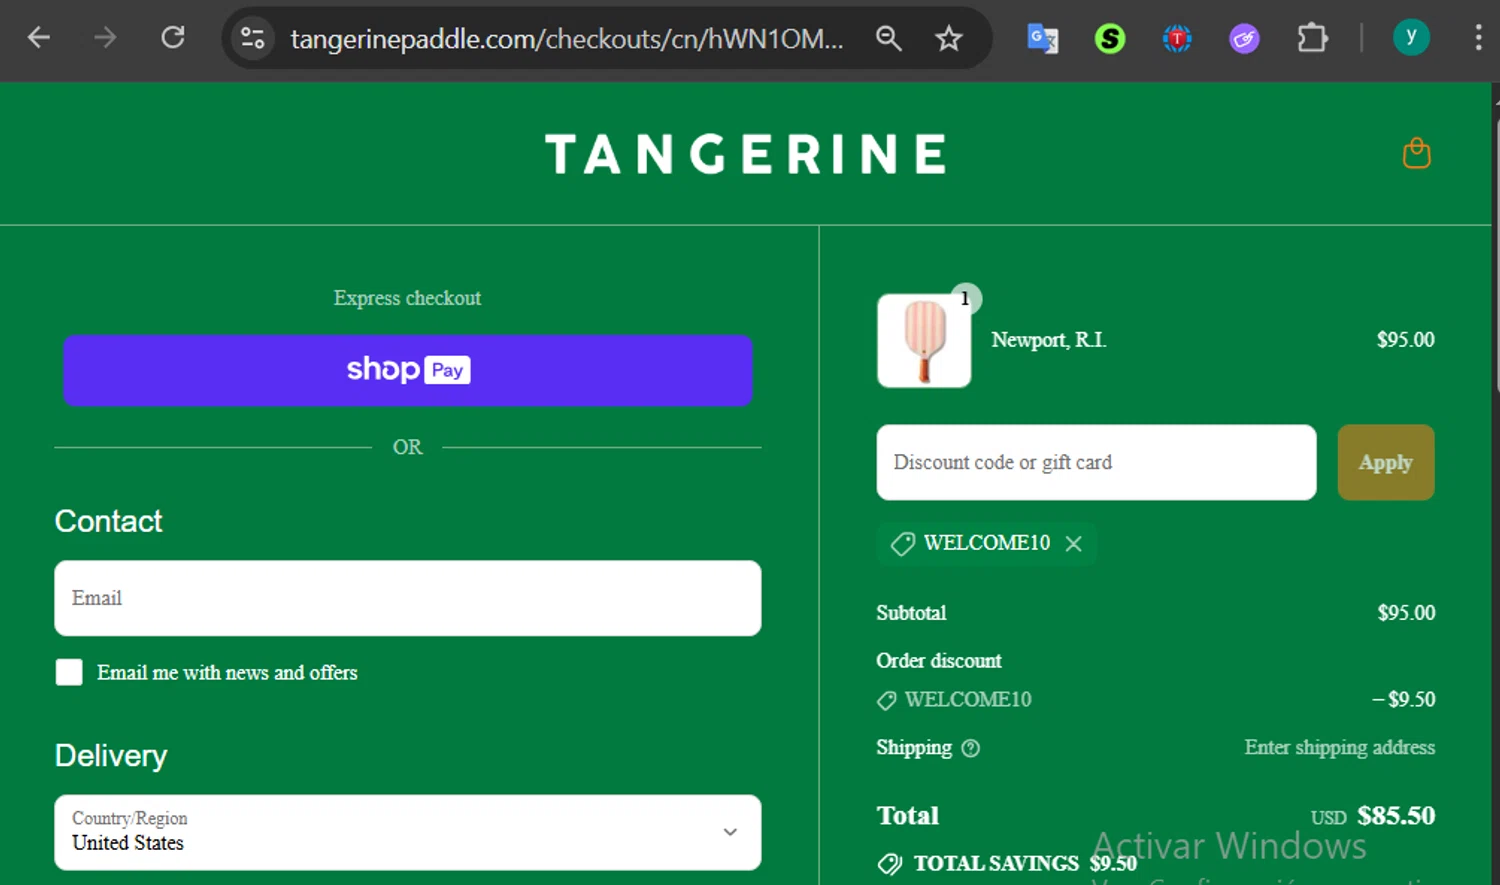
Task: Click the –$9.50 discount amount
Action: (x=1403, y=699)
